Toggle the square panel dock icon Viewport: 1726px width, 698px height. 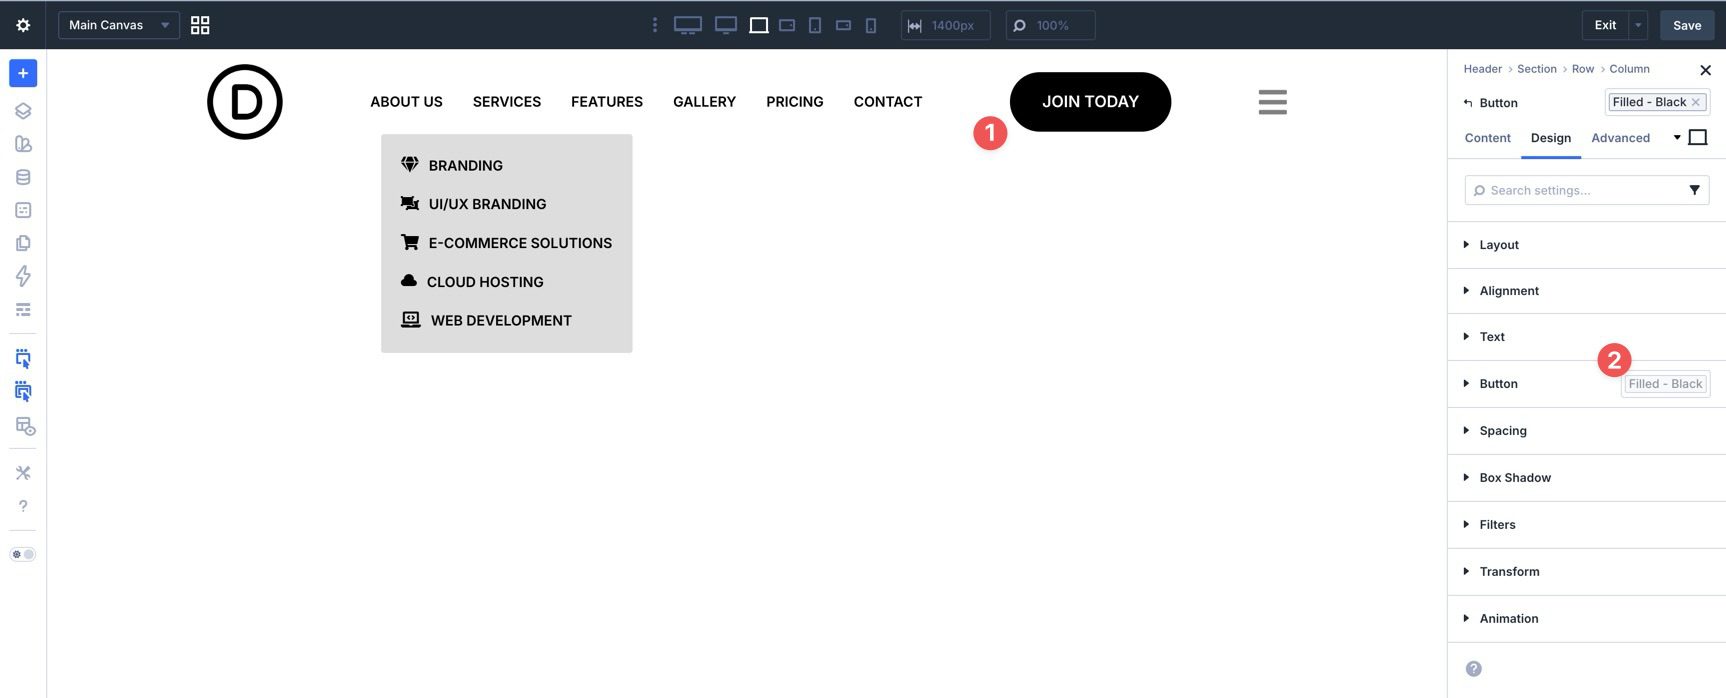[x=1697, y=138]
